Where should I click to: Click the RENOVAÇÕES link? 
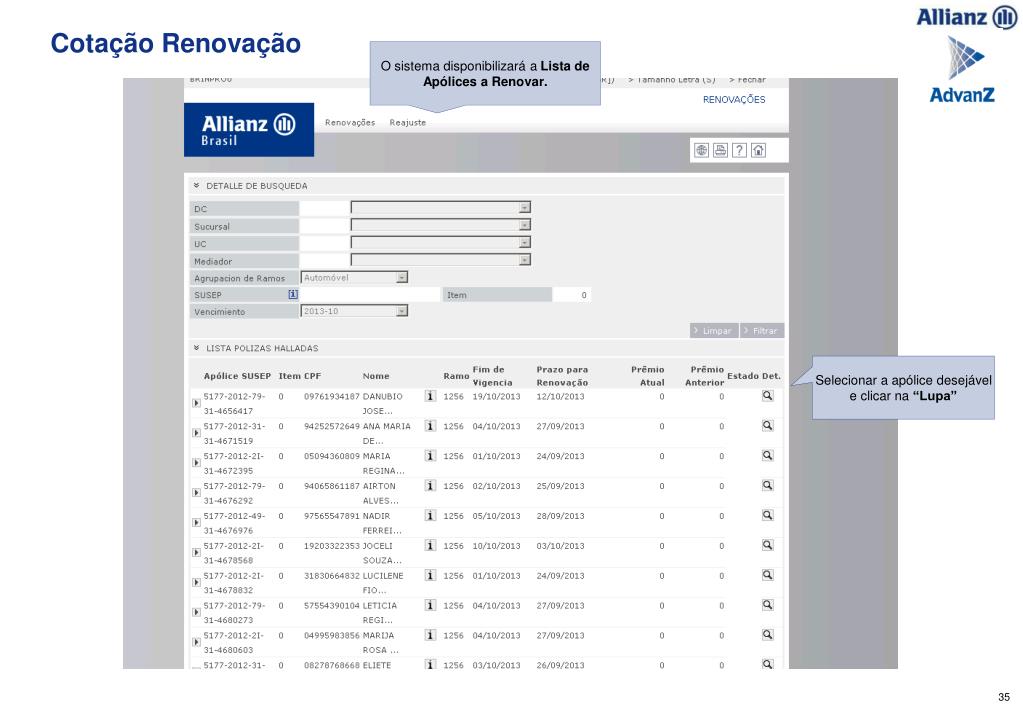pyautogui.click(x=734, y=100)
